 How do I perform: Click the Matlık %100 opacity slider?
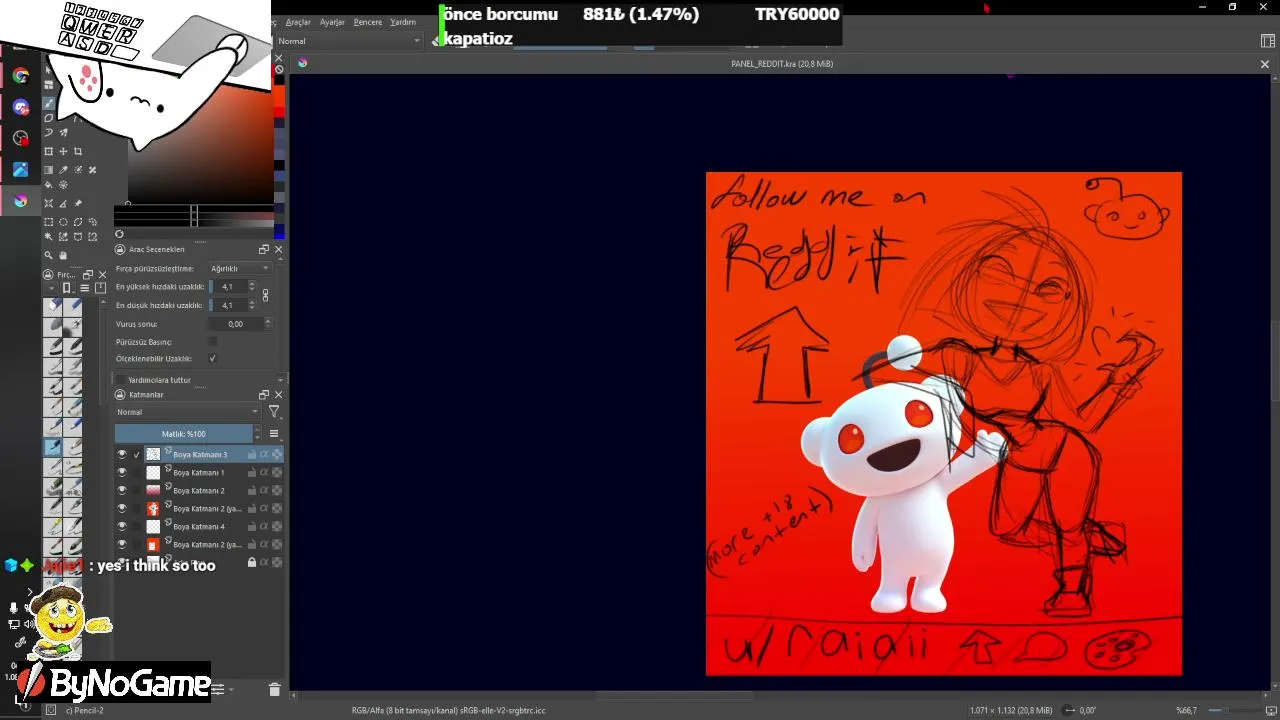tap(184, 433)
